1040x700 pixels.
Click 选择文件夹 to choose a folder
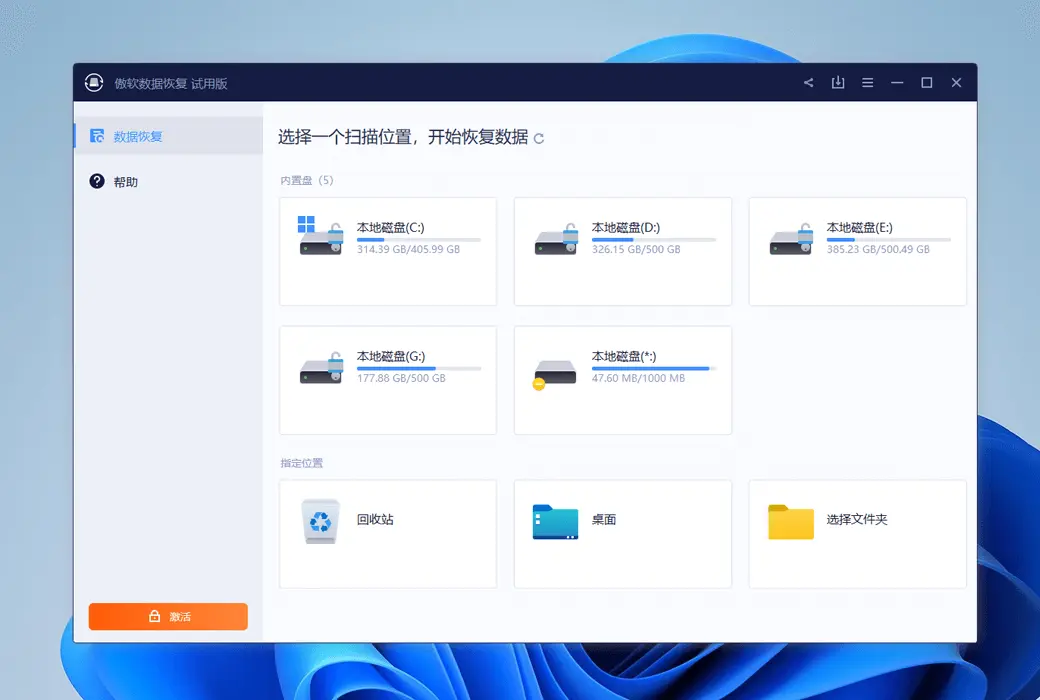(857, 520)
